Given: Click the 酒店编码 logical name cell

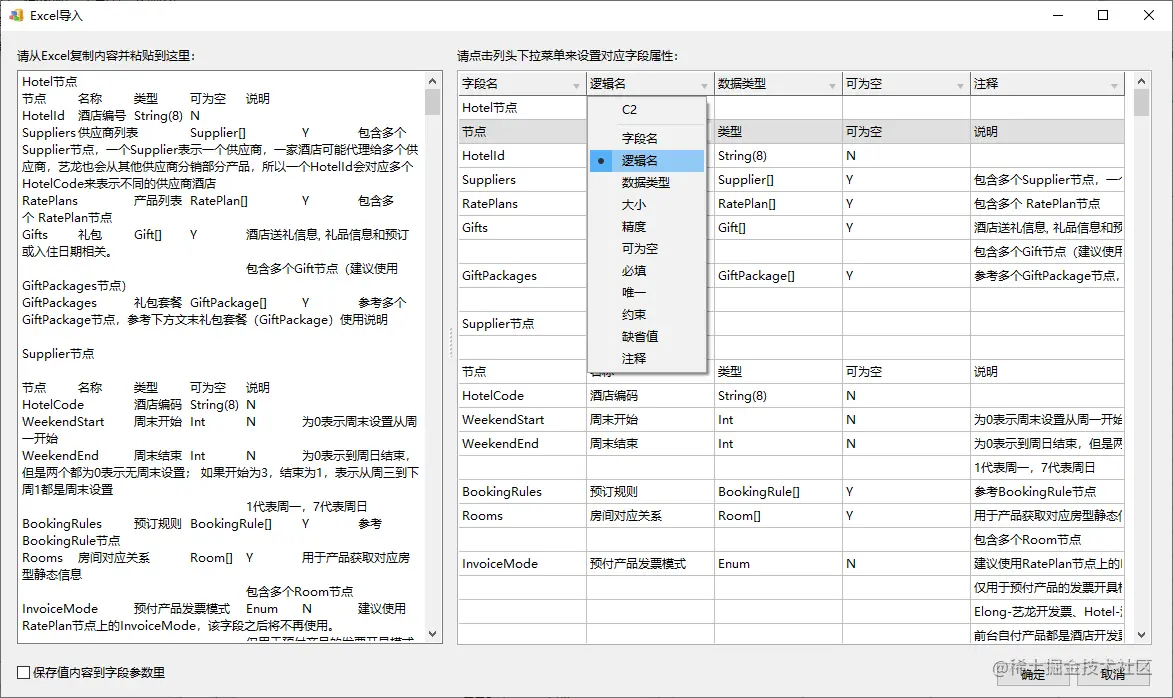Looking at the screenshot, I should [650, 396].
